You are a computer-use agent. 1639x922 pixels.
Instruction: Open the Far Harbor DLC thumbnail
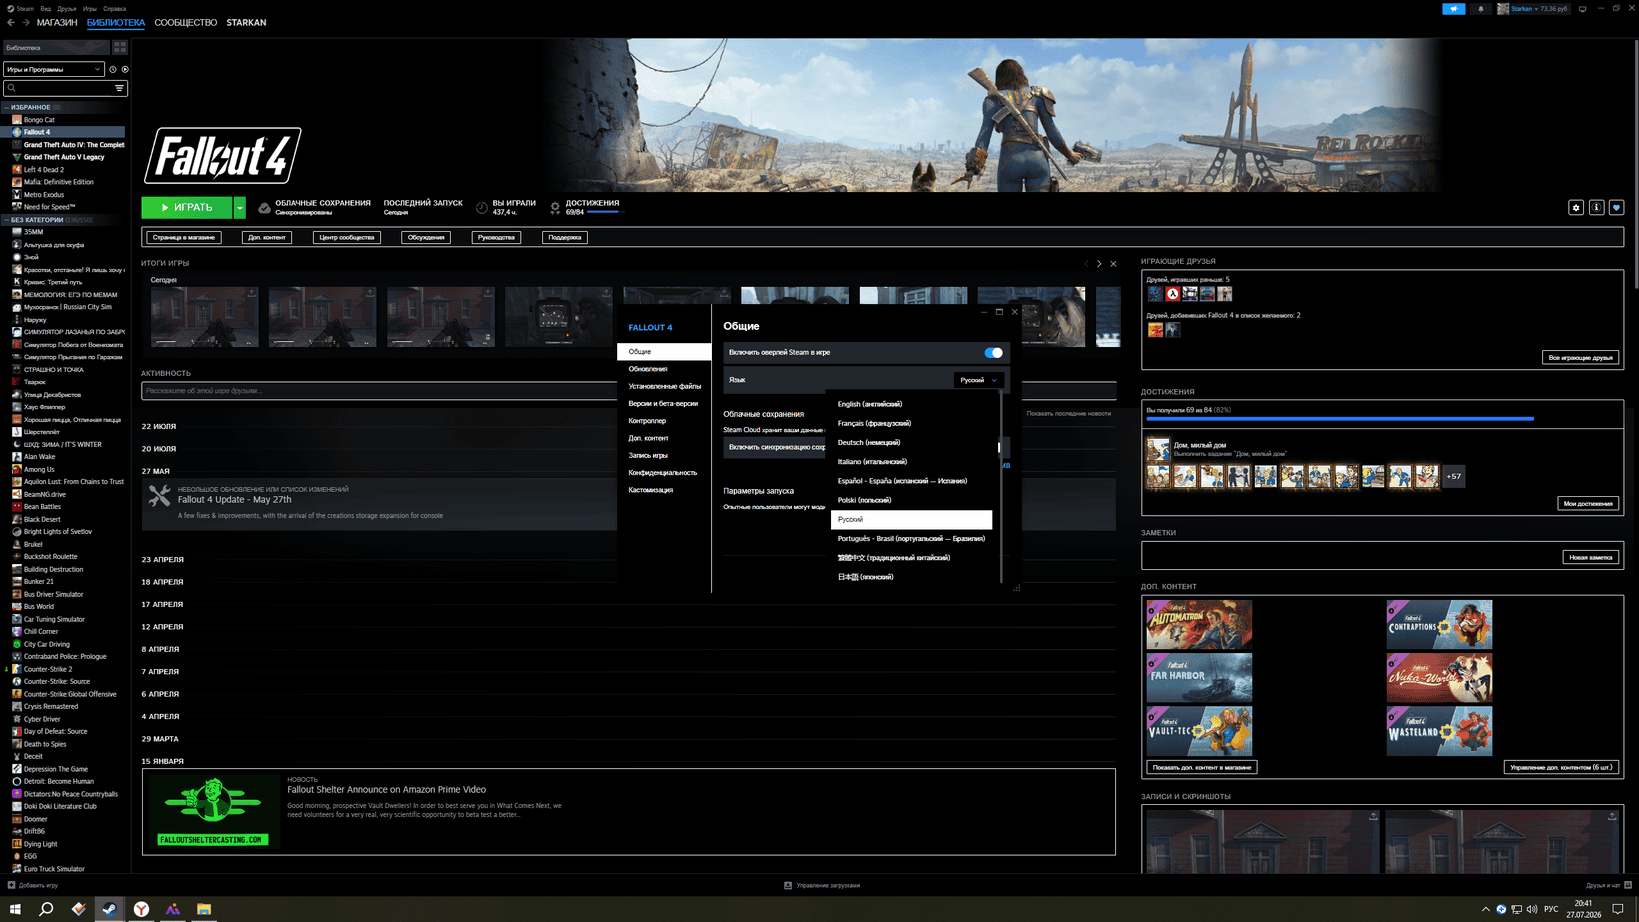point(1199,677)
